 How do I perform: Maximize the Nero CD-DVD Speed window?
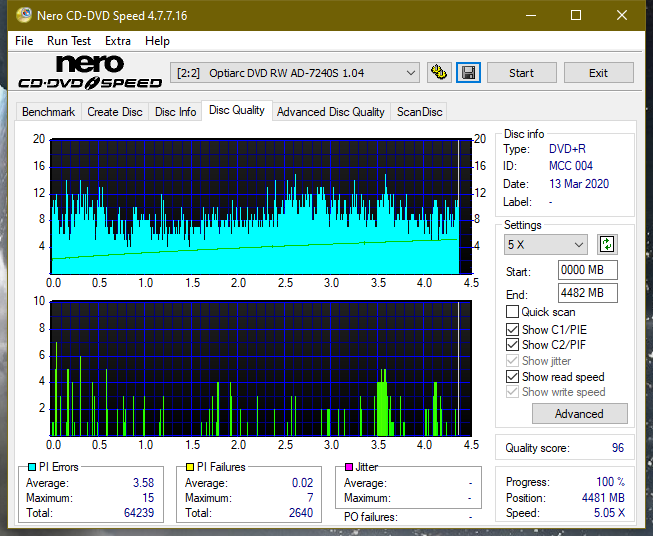[x=576, y=15]
